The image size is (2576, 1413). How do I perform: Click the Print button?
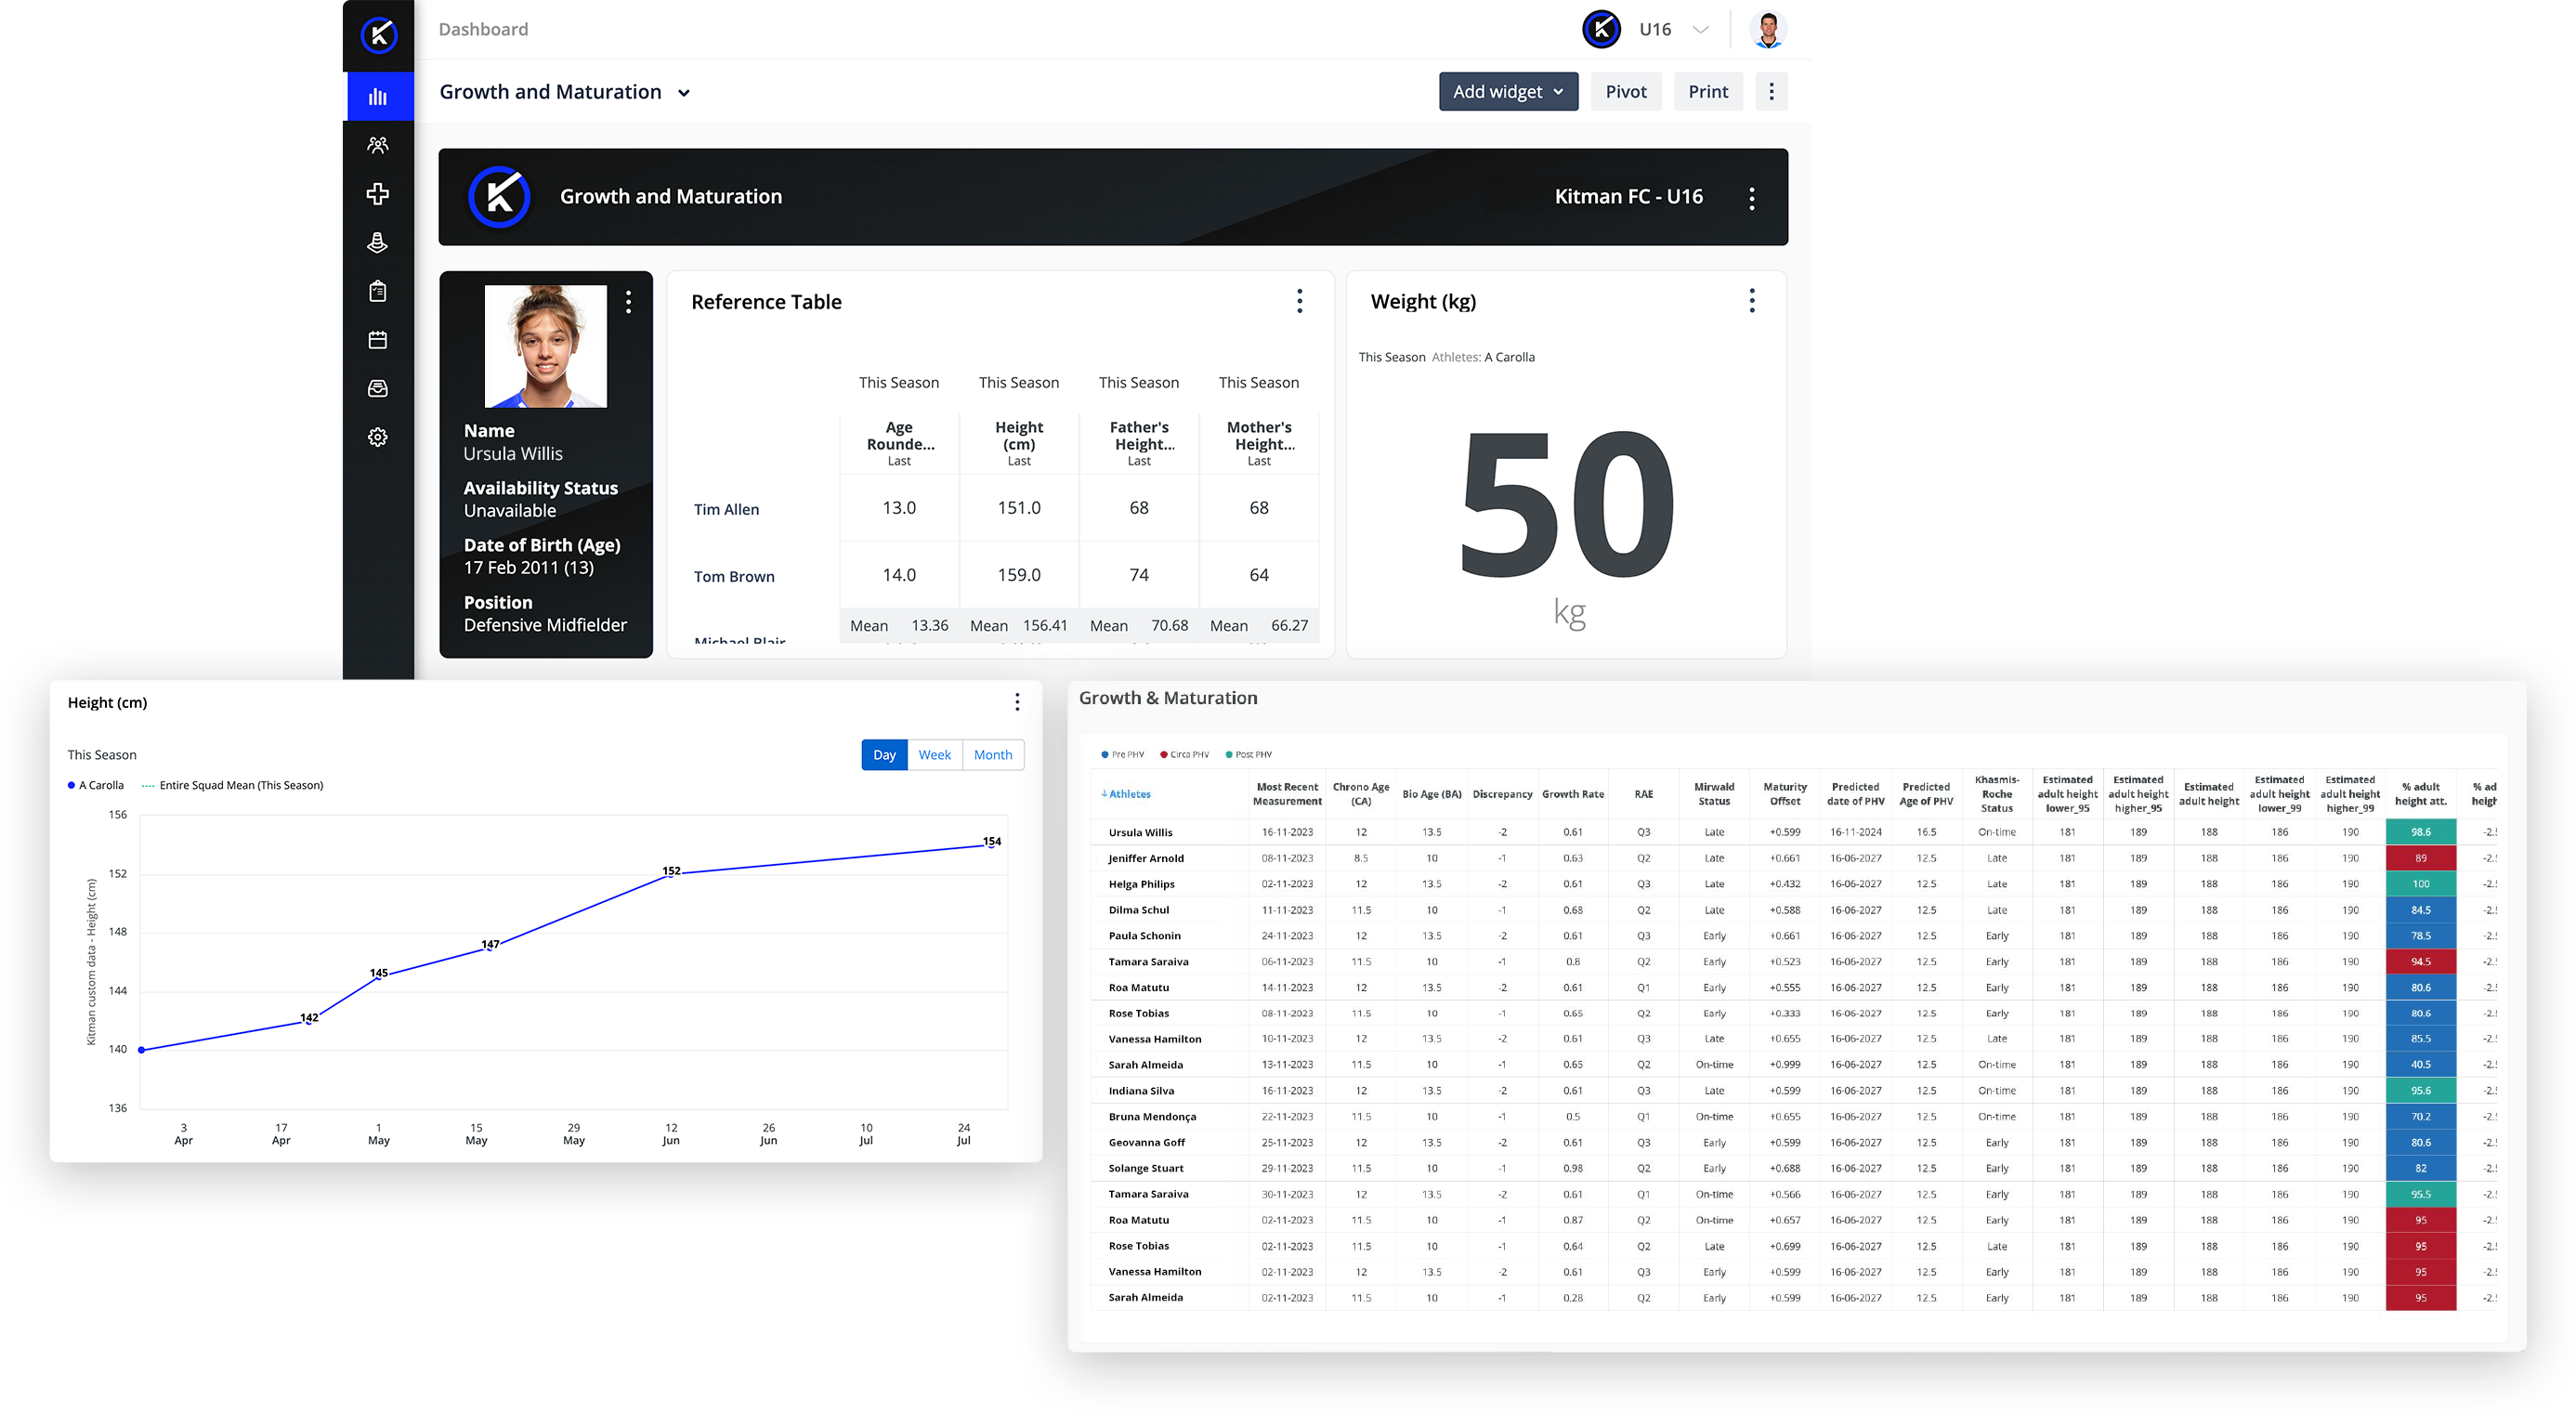pos(1707,92)
